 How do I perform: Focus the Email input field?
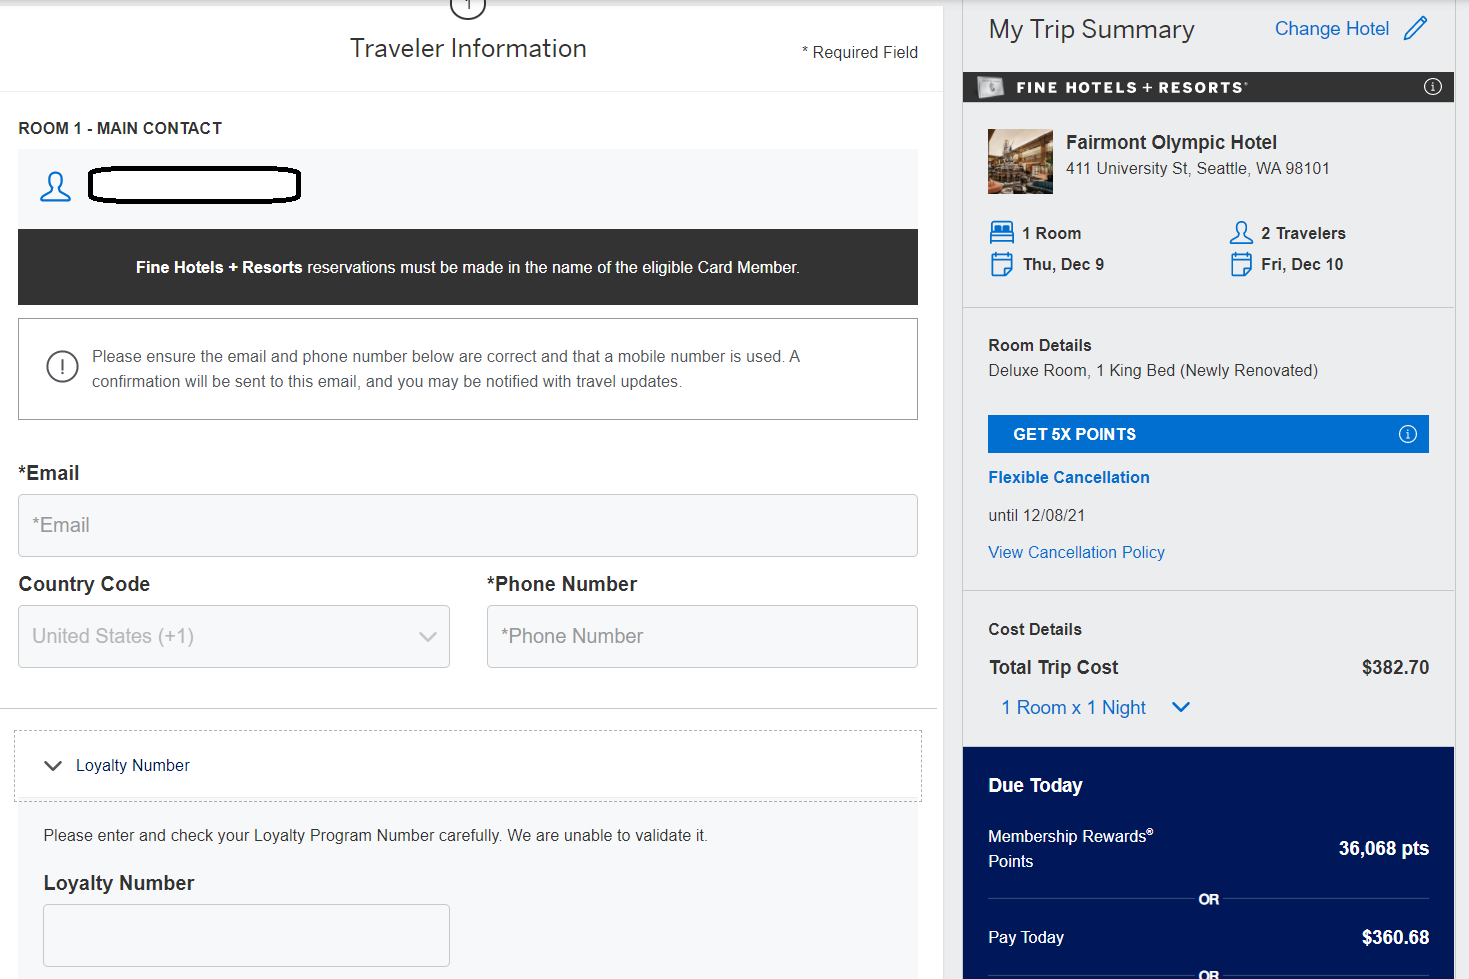click(x=468, y=525)
